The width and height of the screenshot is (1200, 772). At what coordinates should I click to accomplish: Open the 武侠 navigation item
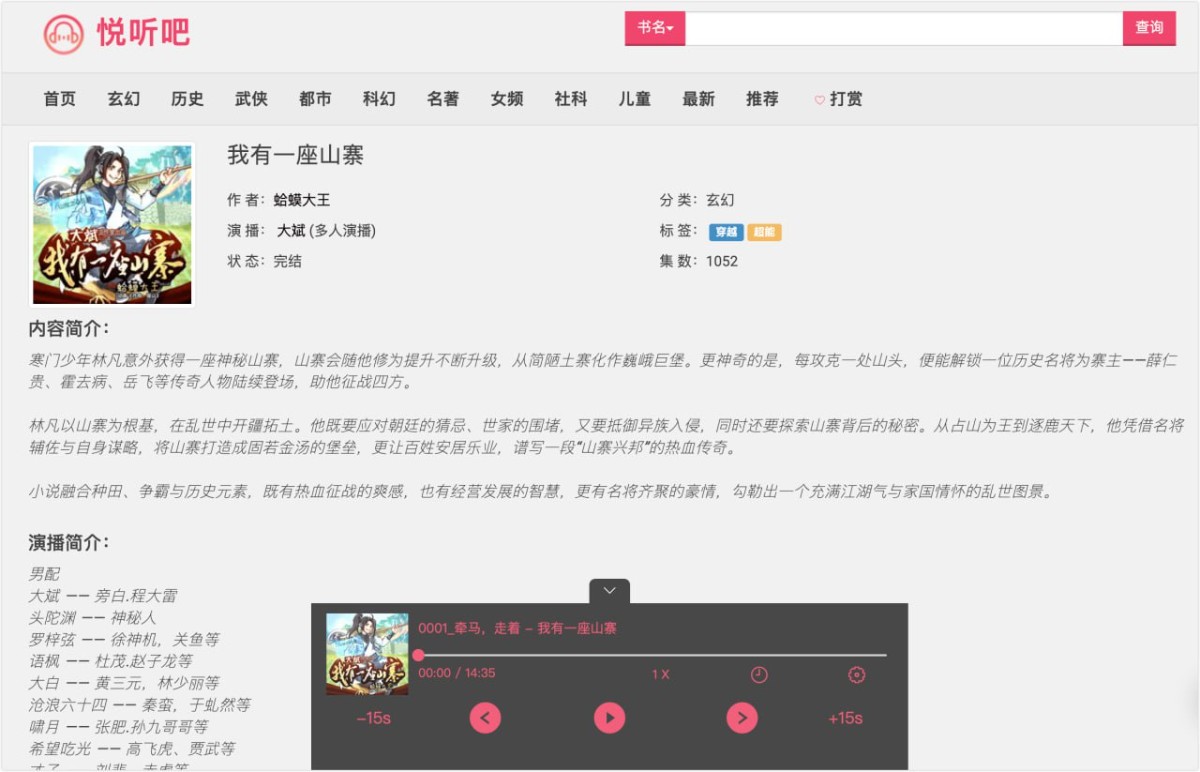(251, 99)
